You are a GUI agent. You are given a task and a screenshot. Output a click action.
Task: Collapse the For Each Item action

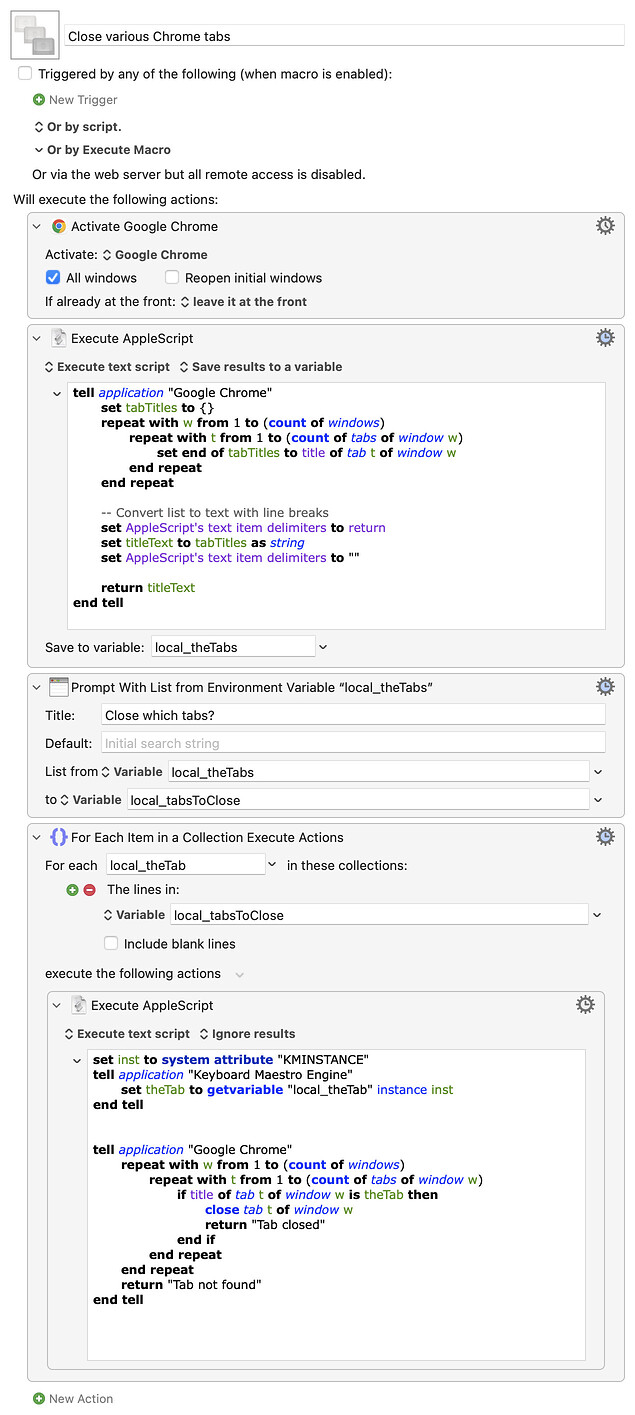tap(38, 837)
